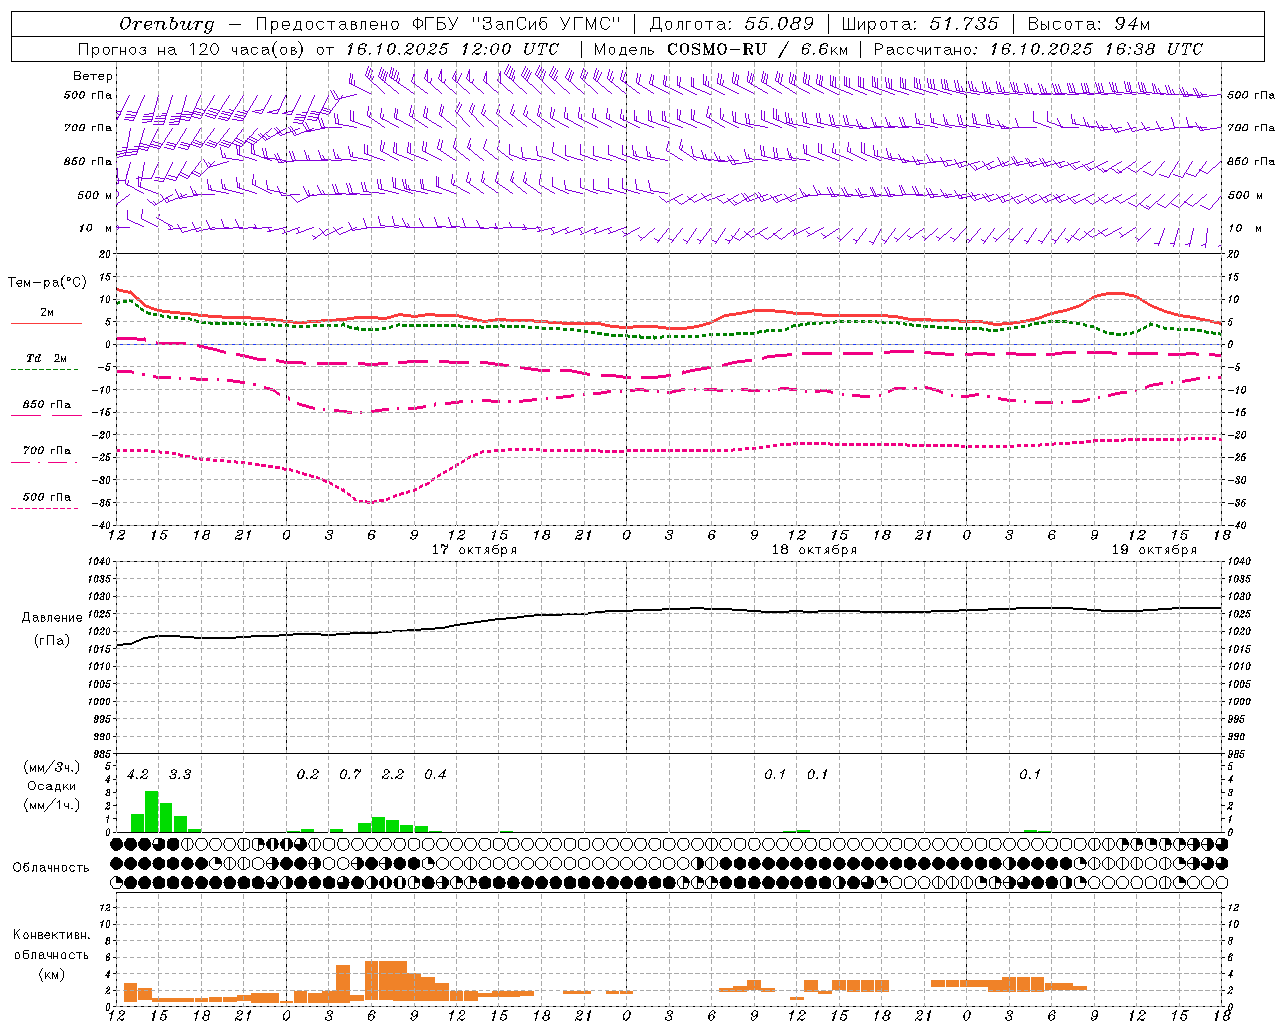The height and width of the screenshot is (1024, 1280).
Task: Click the black pressure curve line
Action: [x=668, y=609]
